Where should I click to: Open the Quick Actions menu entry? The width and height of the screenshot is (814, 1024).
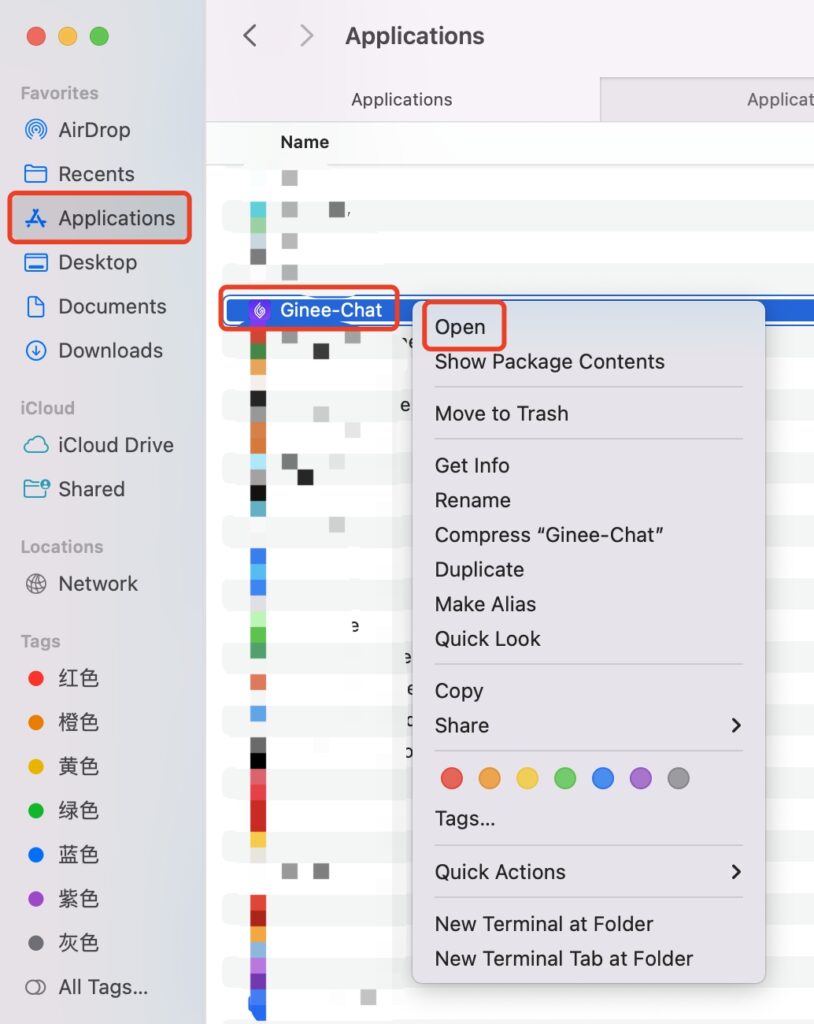(500, 872)
